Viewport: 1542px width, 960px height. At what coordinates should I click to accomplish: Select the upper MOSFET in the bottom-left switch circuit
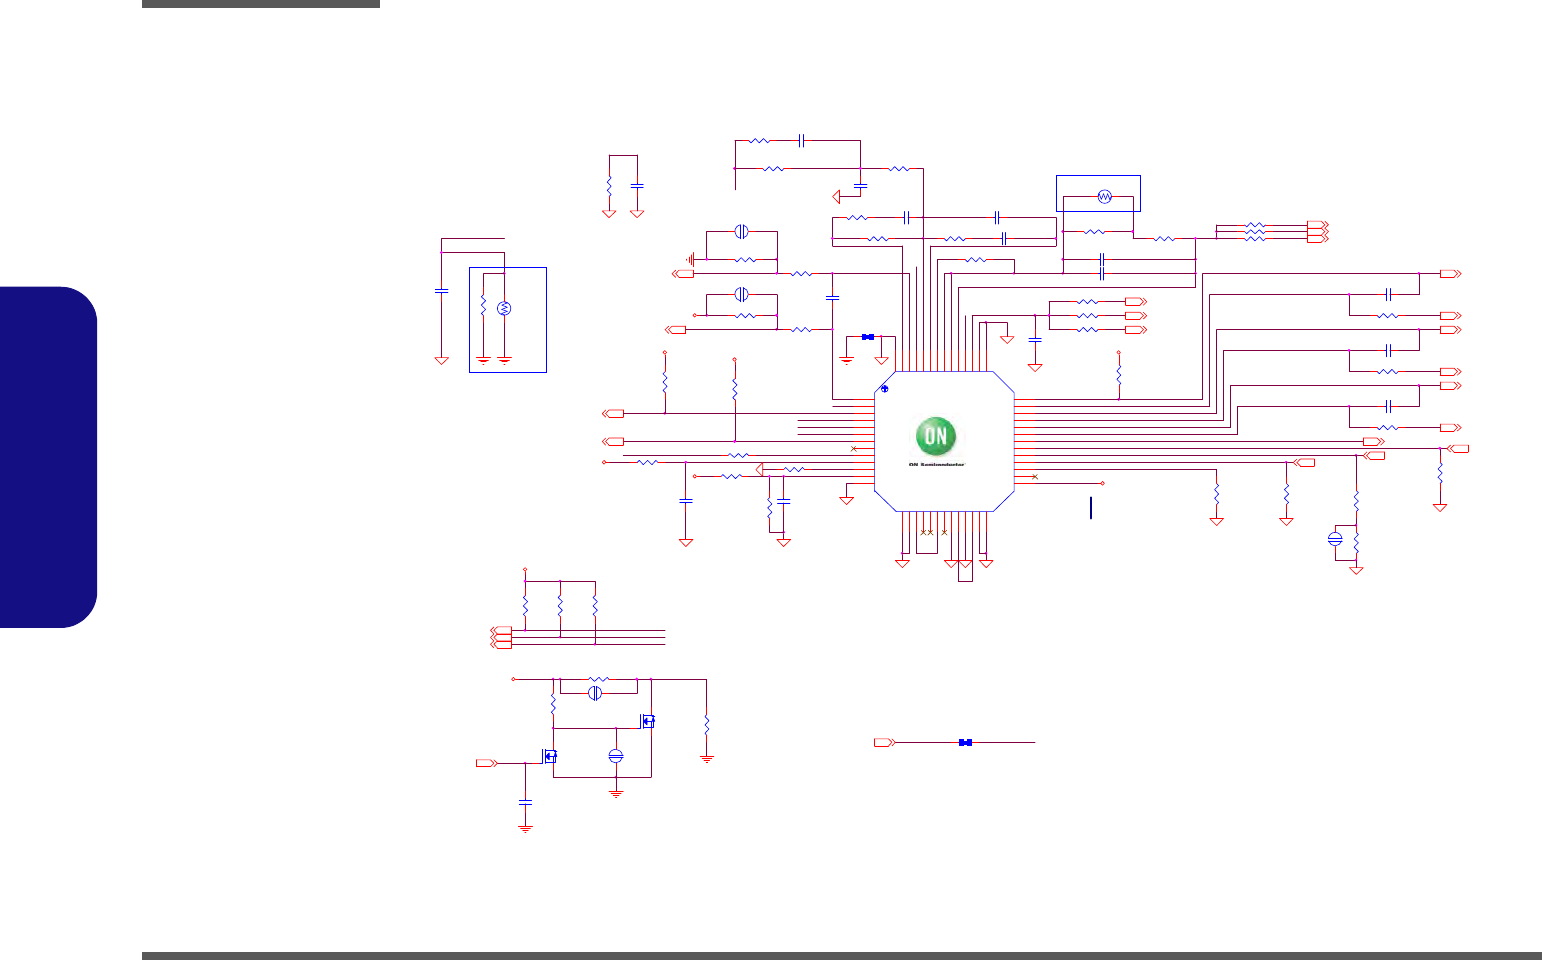(648, 720)
